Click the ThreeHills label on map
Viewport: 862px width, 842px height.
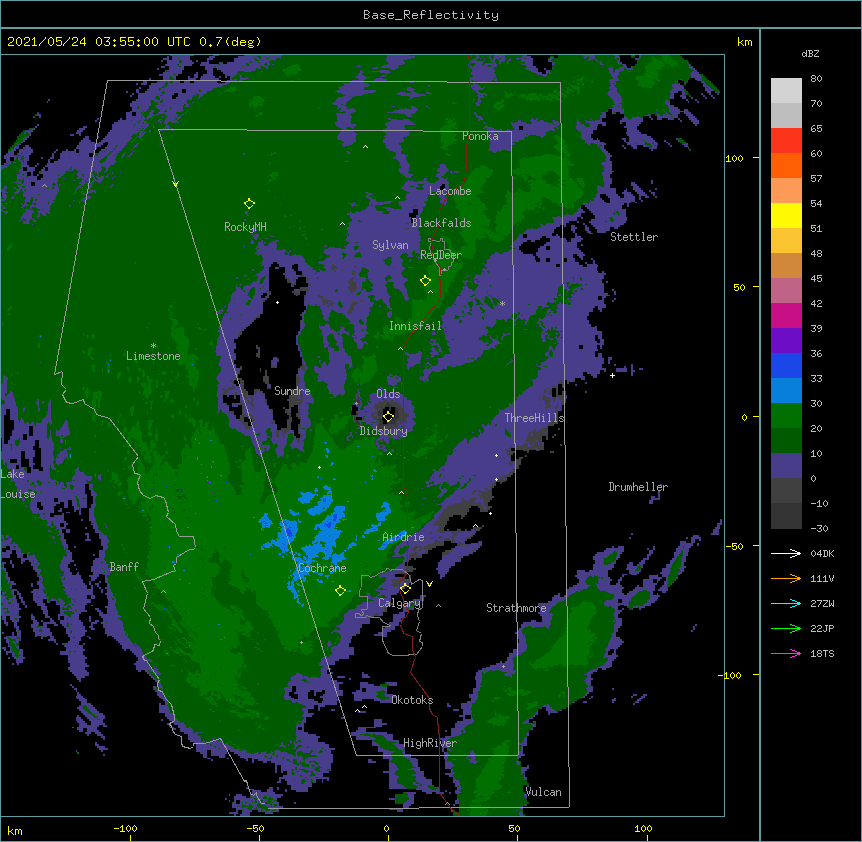click(x=534, y=418)
